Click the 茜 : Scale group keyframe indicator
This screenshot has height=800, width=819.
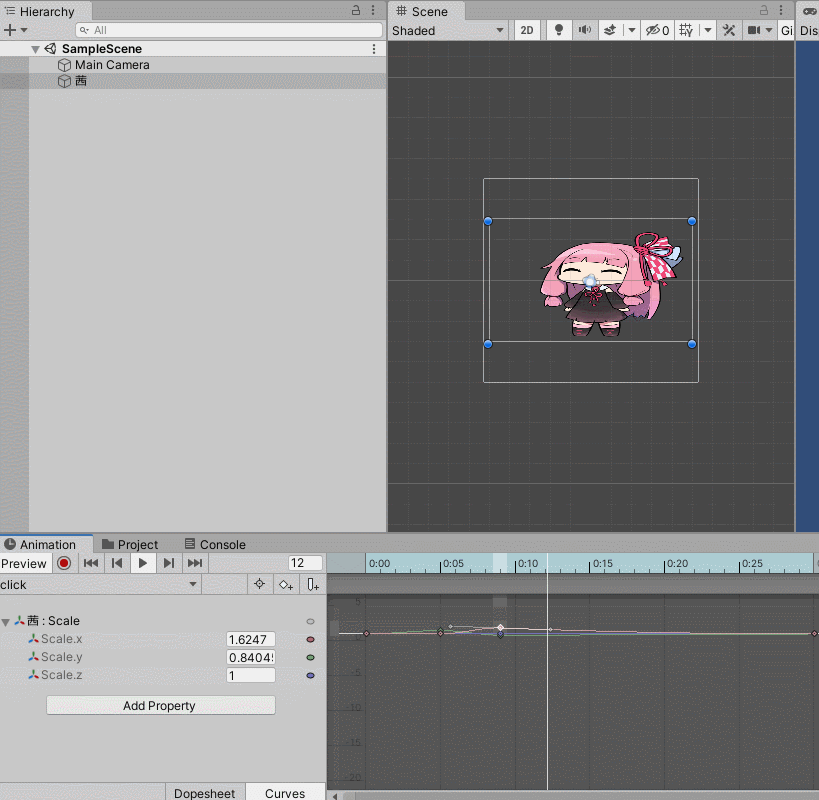click(x=310, y=621)
